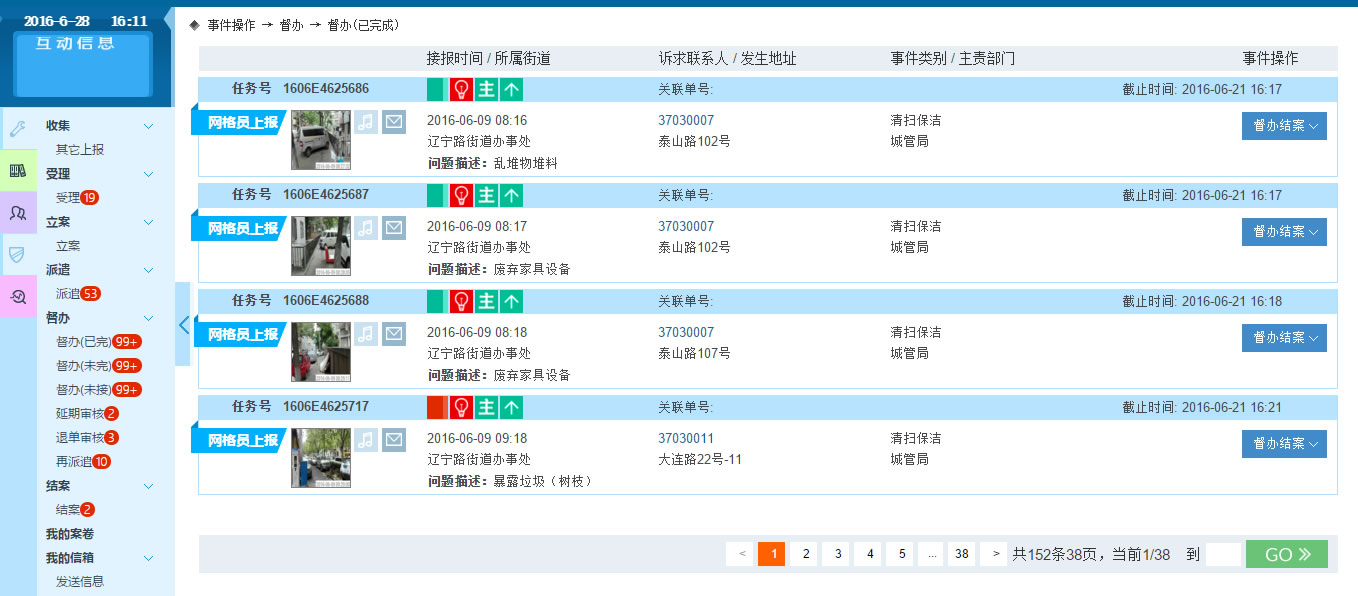Image resolution: width=1358 pixels, height=596 pixels.
Task: Collapse the 派遣 section in sidebar
Action: coord(149,270)
